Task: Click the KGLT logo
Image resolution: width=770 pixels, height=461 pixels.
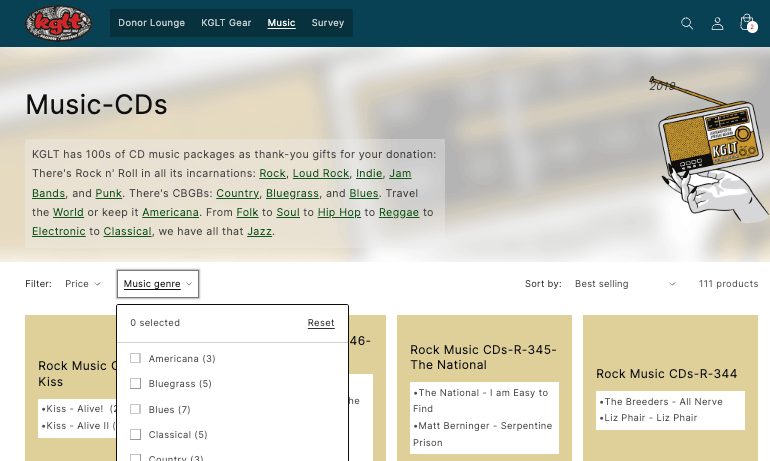Action: tap(58, 23)
